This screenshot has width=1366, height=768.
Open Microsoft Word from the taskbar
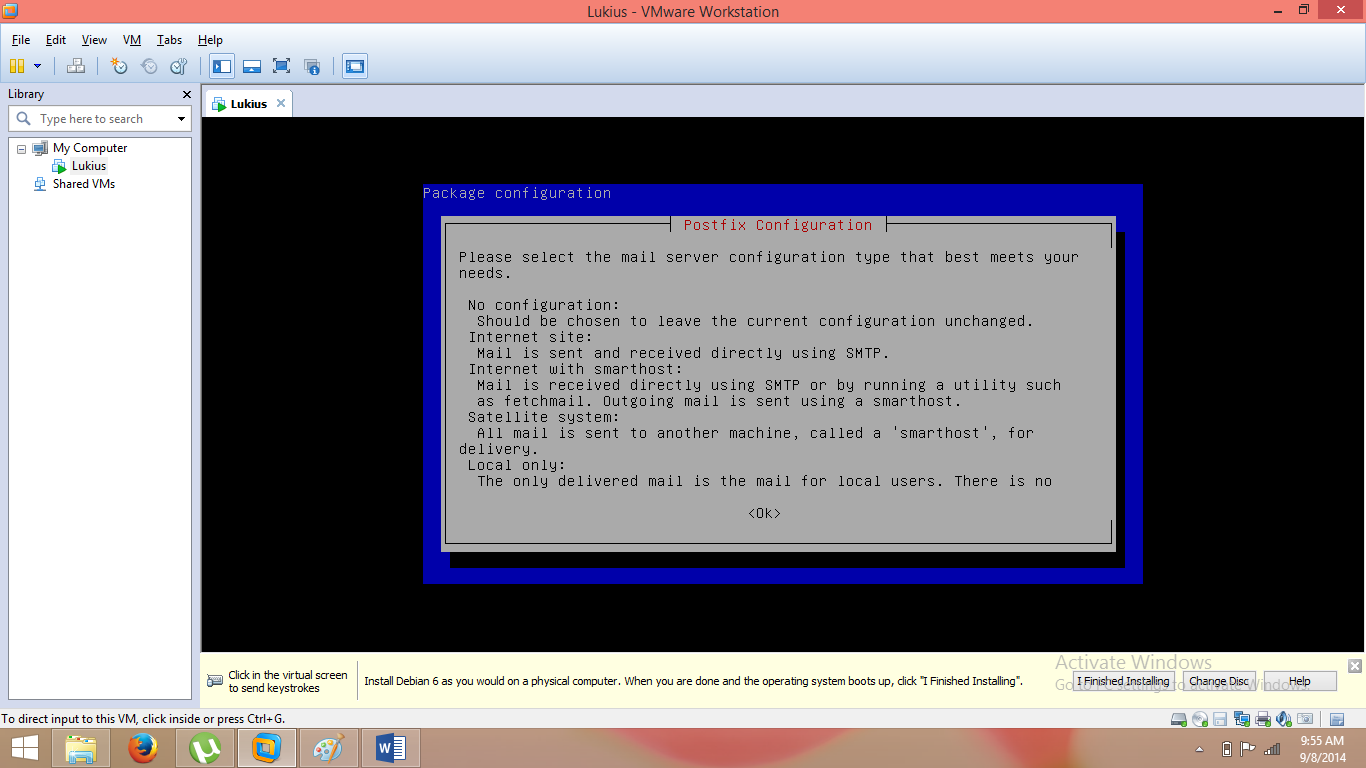click(x=390, y=748)
